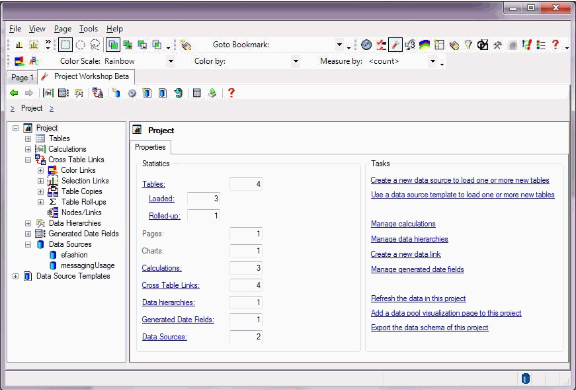This screenshot has height=390, width=576.
Task: Select messagingUsage data source in tree
Action: click(x=87, y=266)
